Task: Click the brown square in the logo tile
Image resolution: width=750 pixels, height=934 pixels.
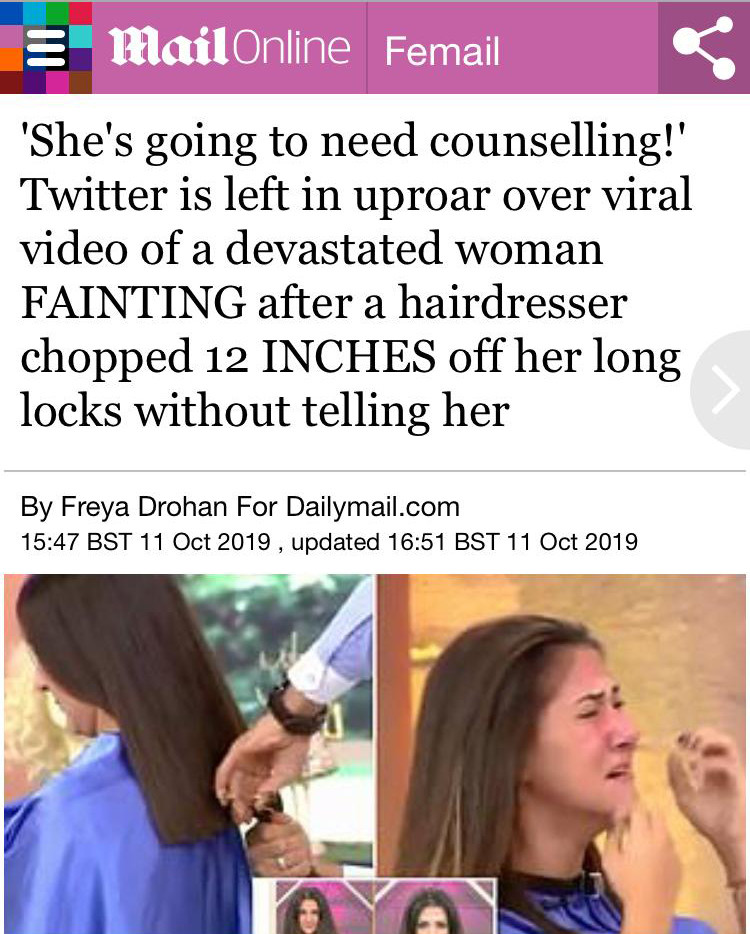Action: 80,82
